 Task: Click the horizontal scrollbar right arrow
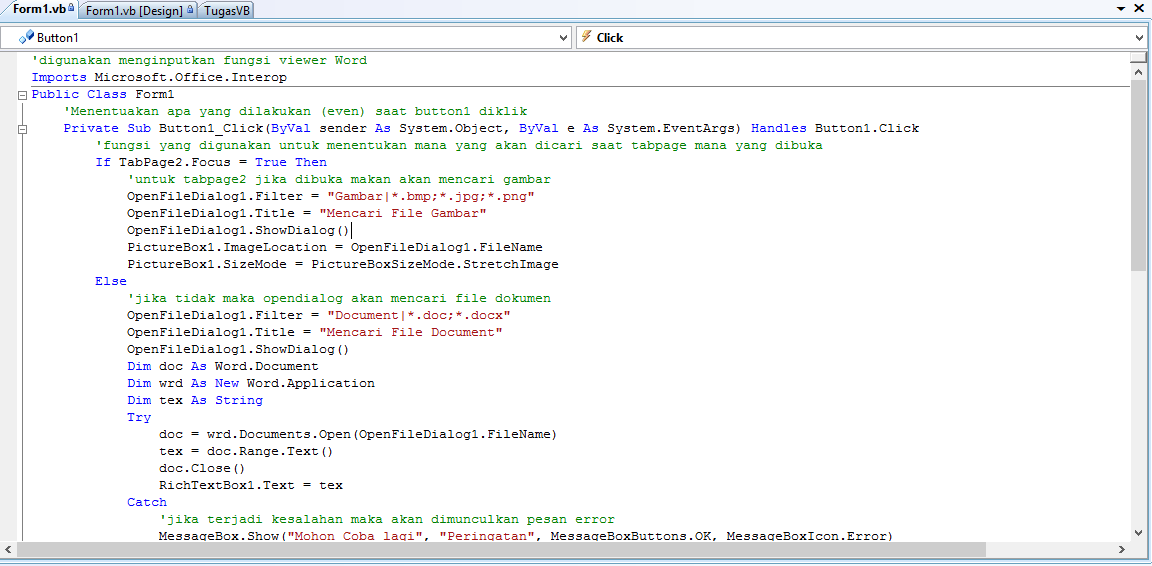(x=1121, y=549)
